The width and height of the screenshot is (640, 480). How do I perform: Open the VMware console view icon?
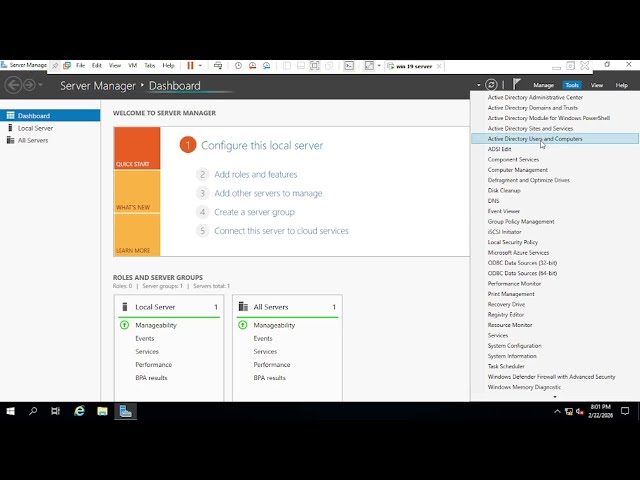(x=349, y=66)
